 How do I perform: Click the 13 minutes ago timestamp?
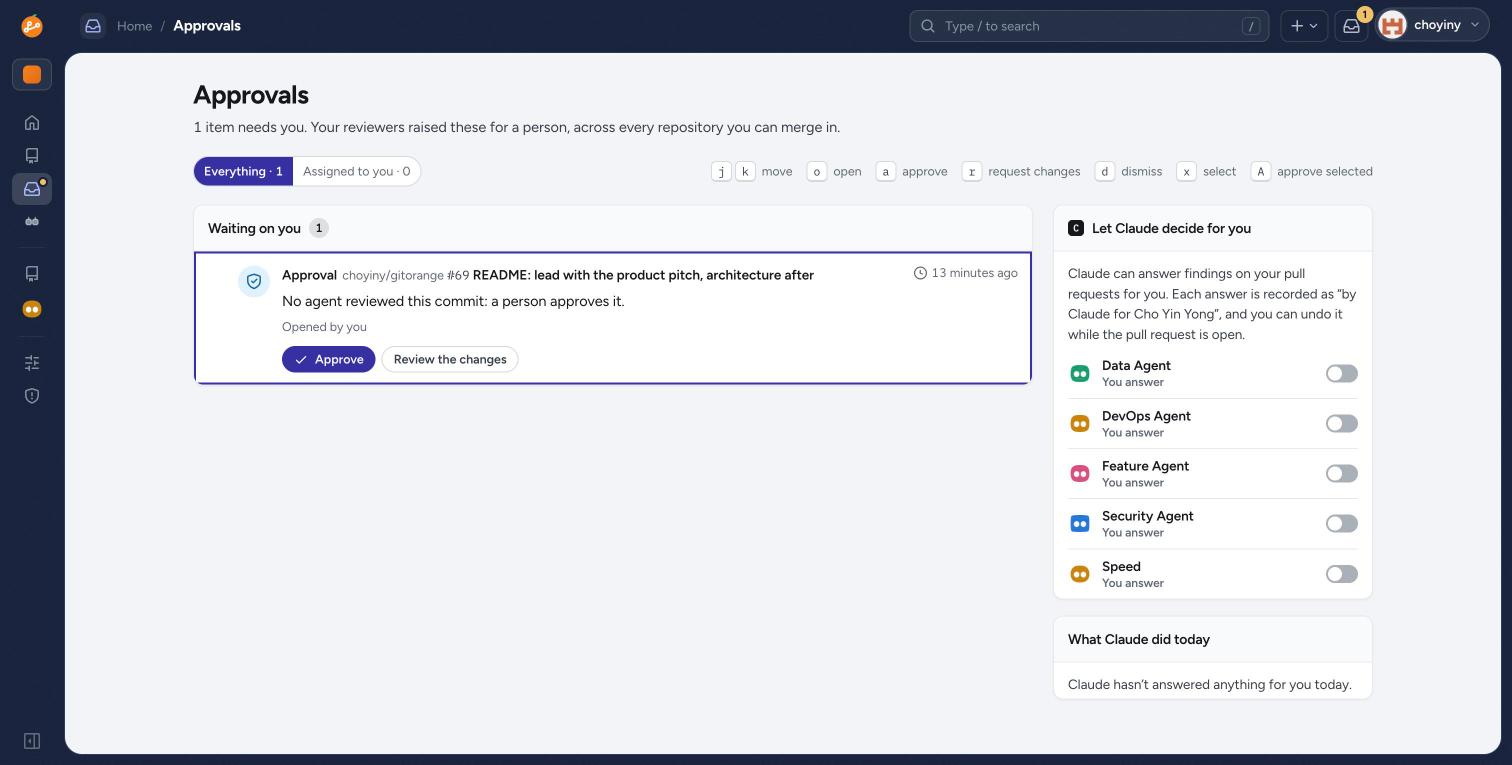click(966, 273)
